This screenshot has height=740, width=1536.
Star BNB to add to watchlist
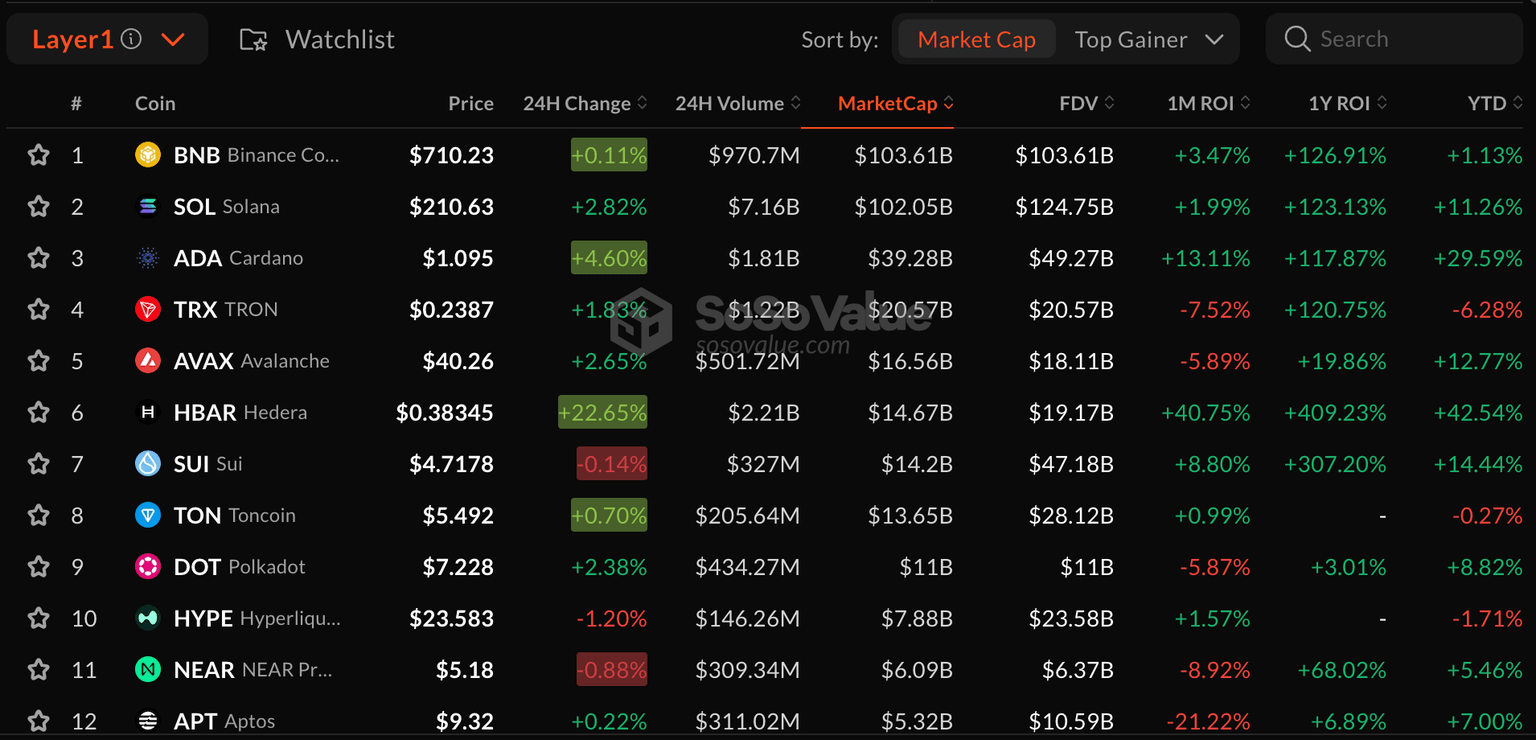click(38, 155)
